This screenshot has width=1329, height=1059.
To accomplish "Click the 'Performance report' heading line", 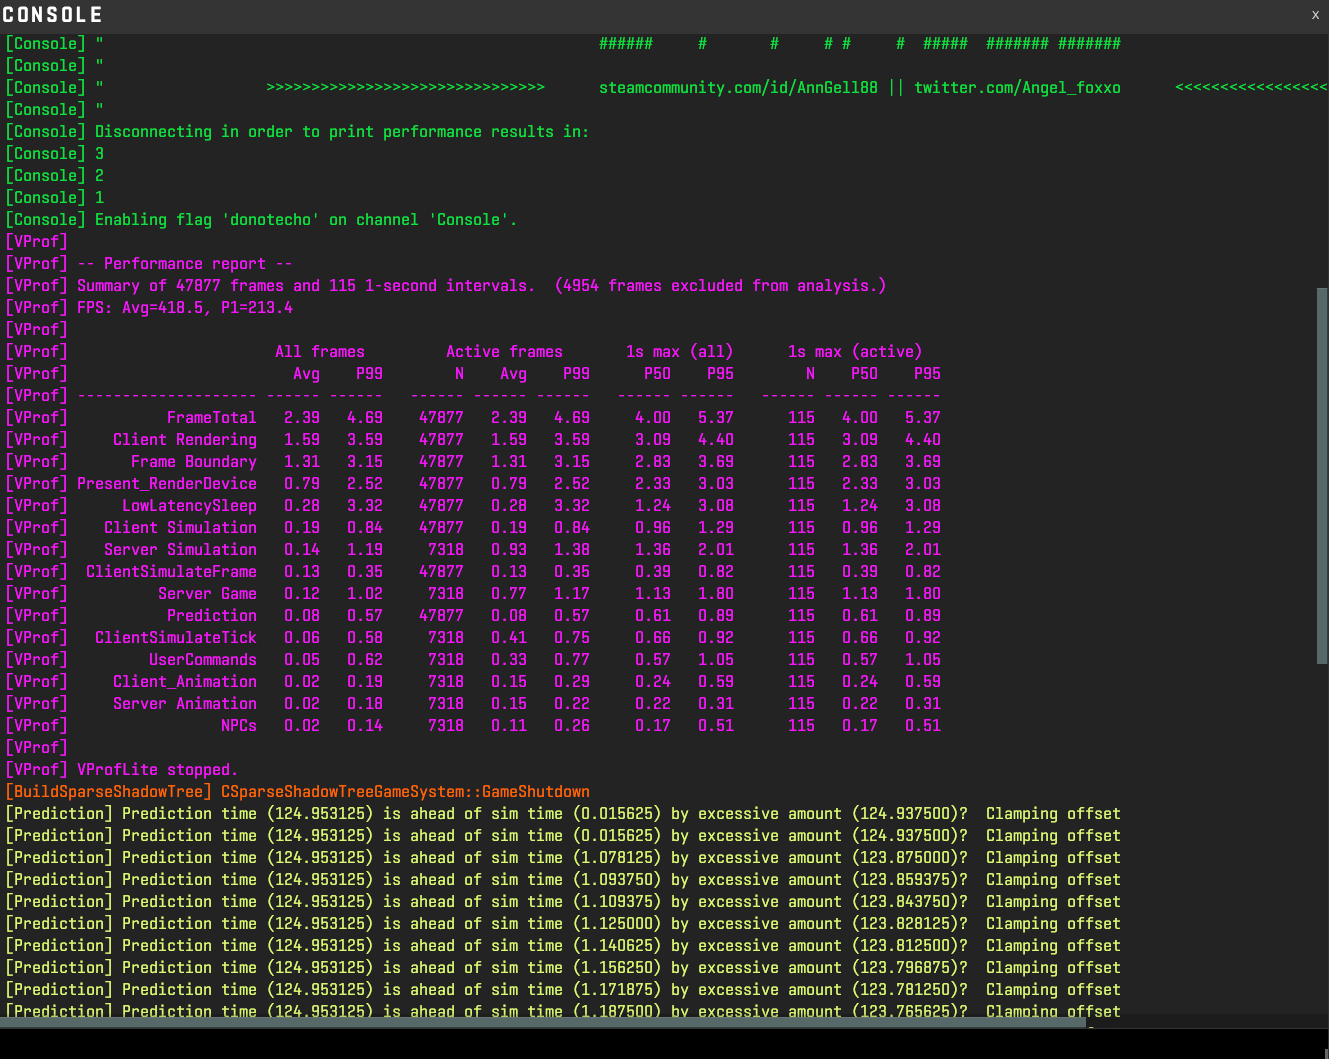I will click(185, 264).
